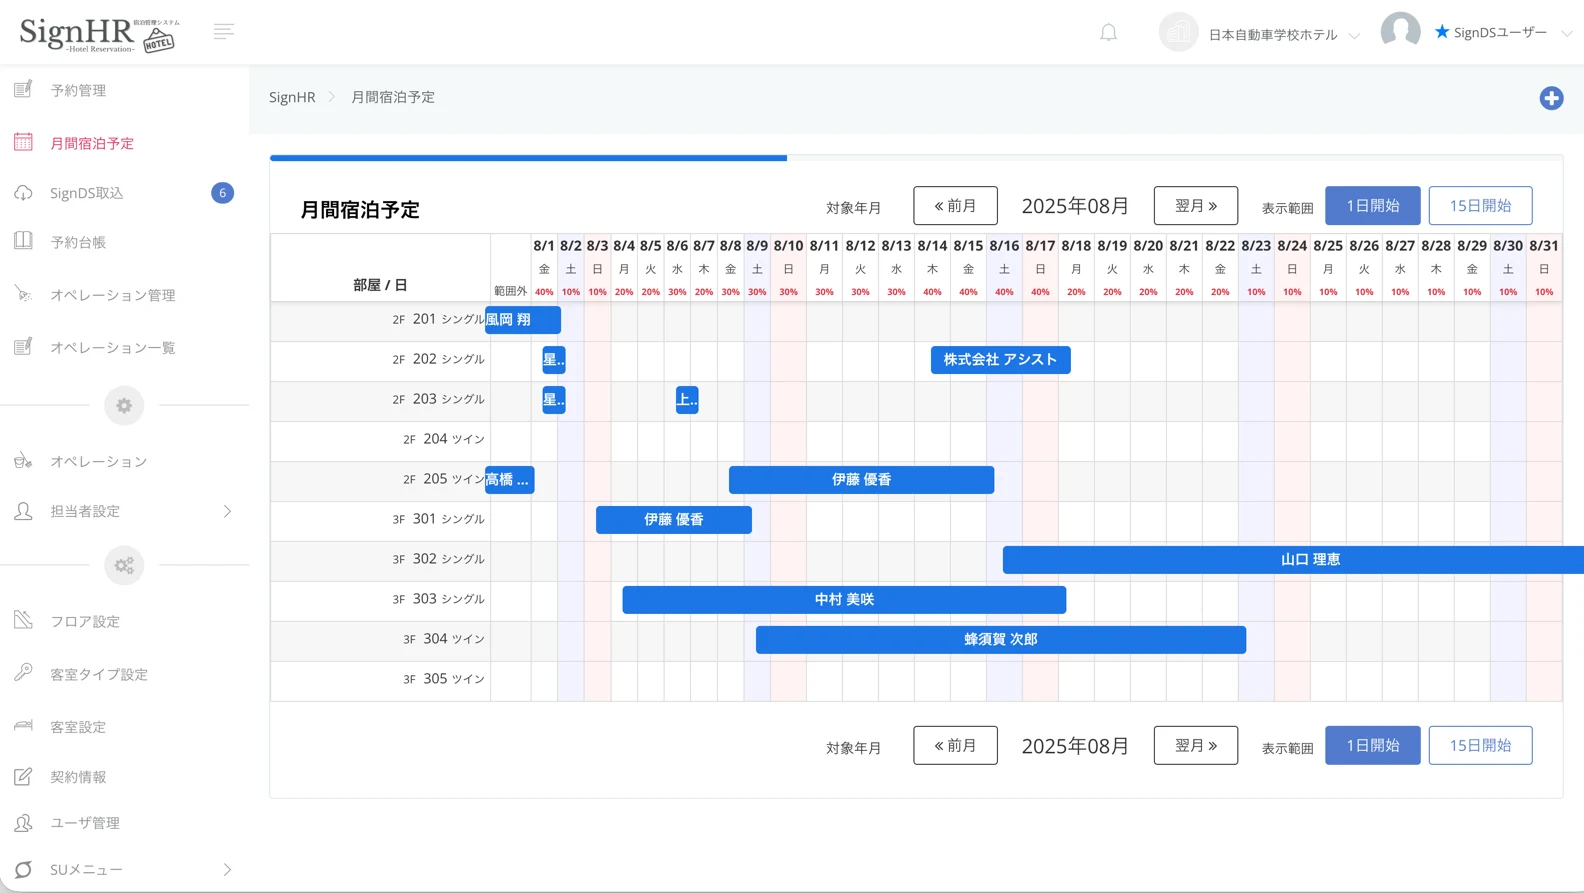Click the top 前月 button
1584x893 pixels.
pos(955,206)
